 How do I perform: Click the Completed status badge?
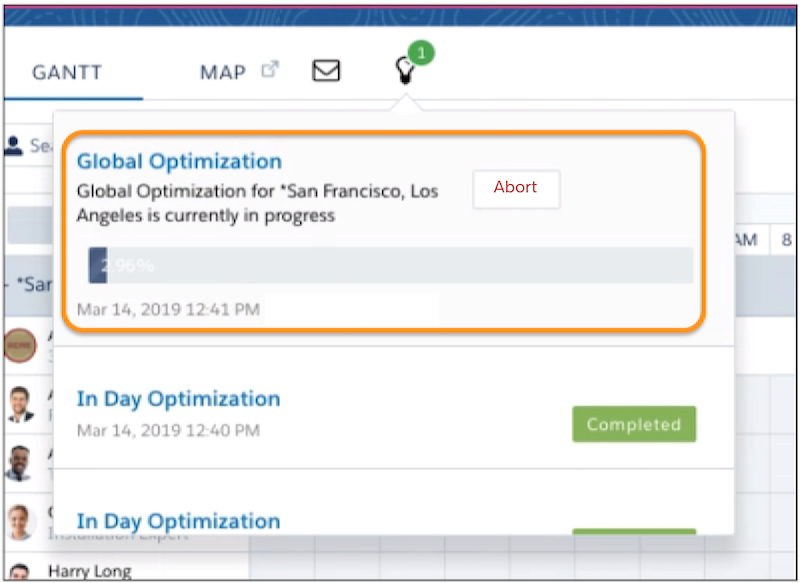(x=633, y=424)
